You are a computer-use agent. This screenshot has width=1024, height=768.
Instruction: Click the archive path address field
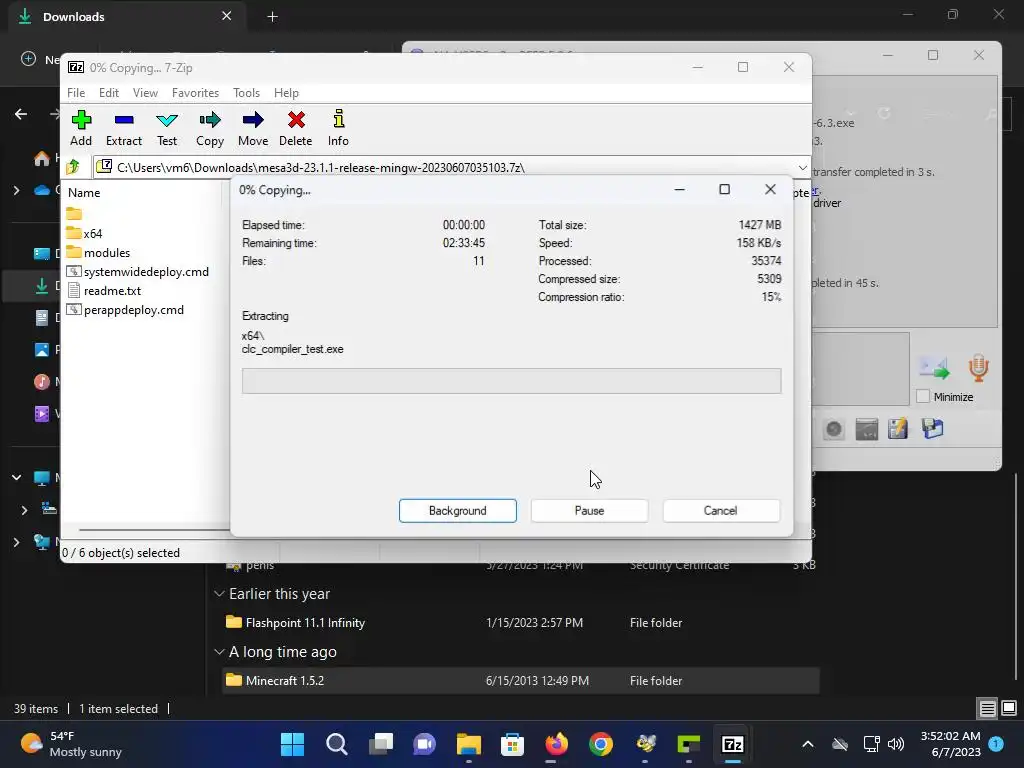(x=444, y=168)
